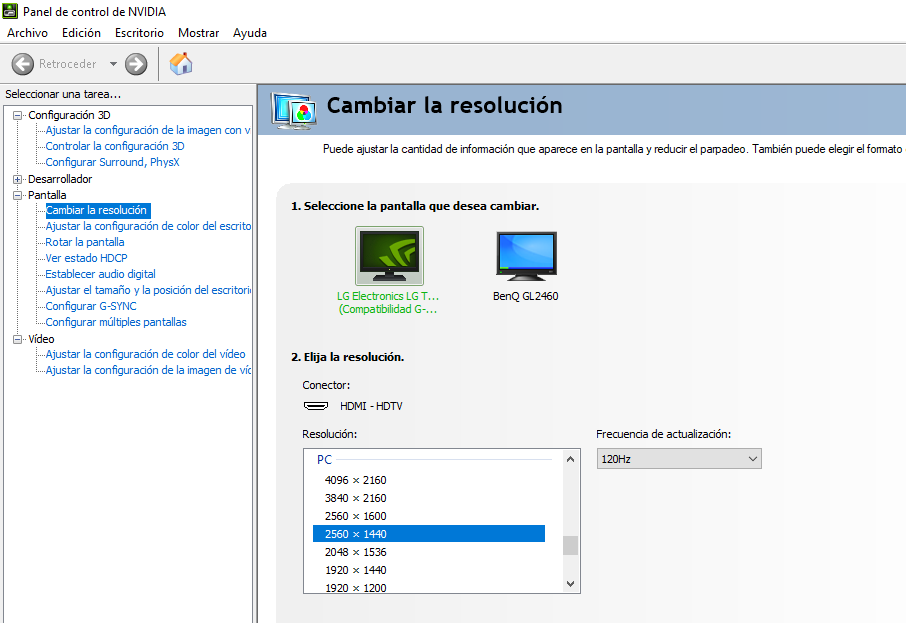
Task: Open the Mostrar menu
Action: pos(198,33)
